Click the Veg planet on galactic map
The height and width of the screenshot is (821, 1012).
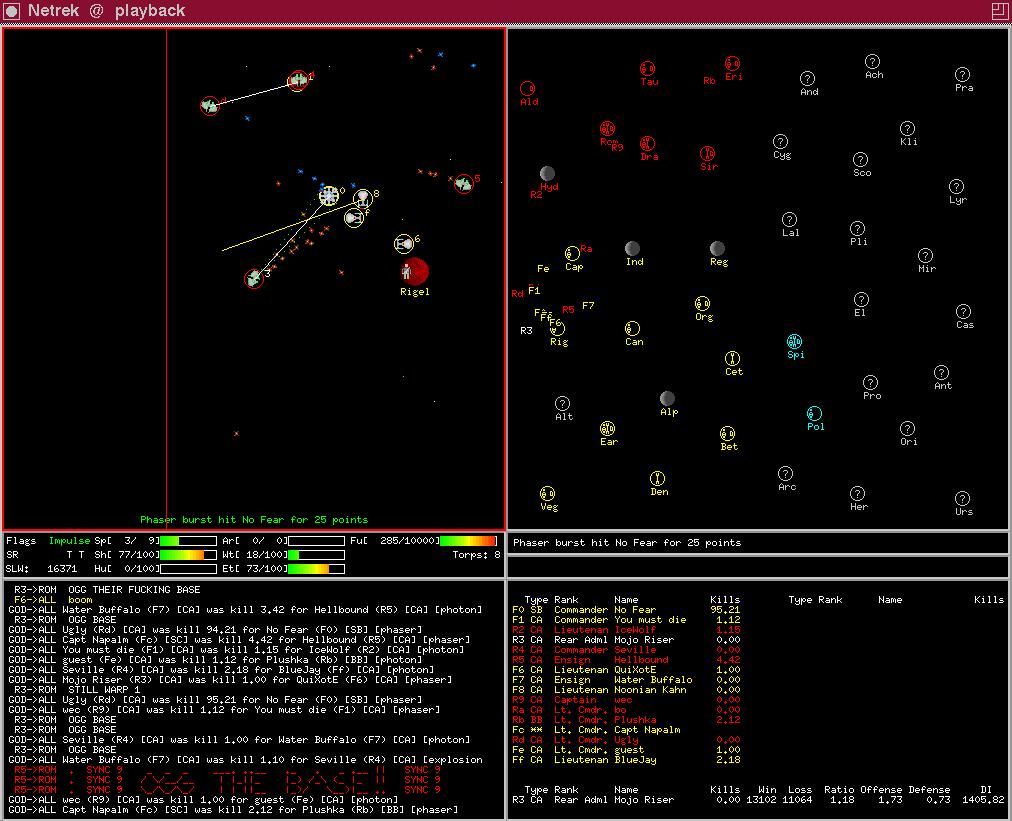click(x=547, y=494)
